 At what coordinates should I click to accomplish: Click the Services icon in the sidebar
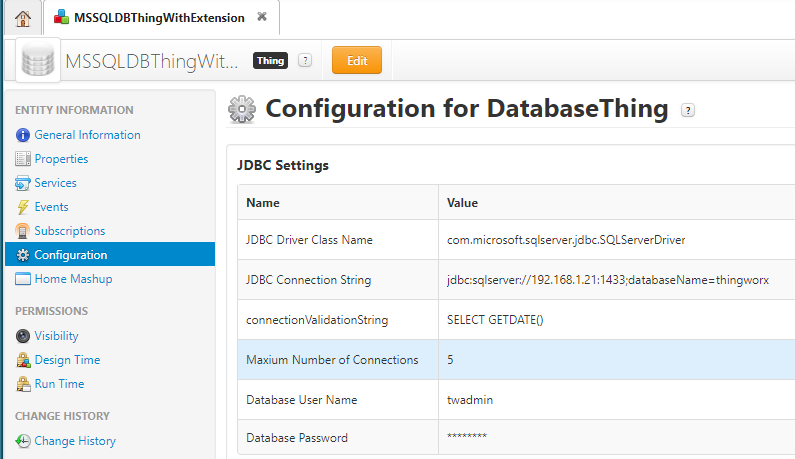tap(23, 183)
